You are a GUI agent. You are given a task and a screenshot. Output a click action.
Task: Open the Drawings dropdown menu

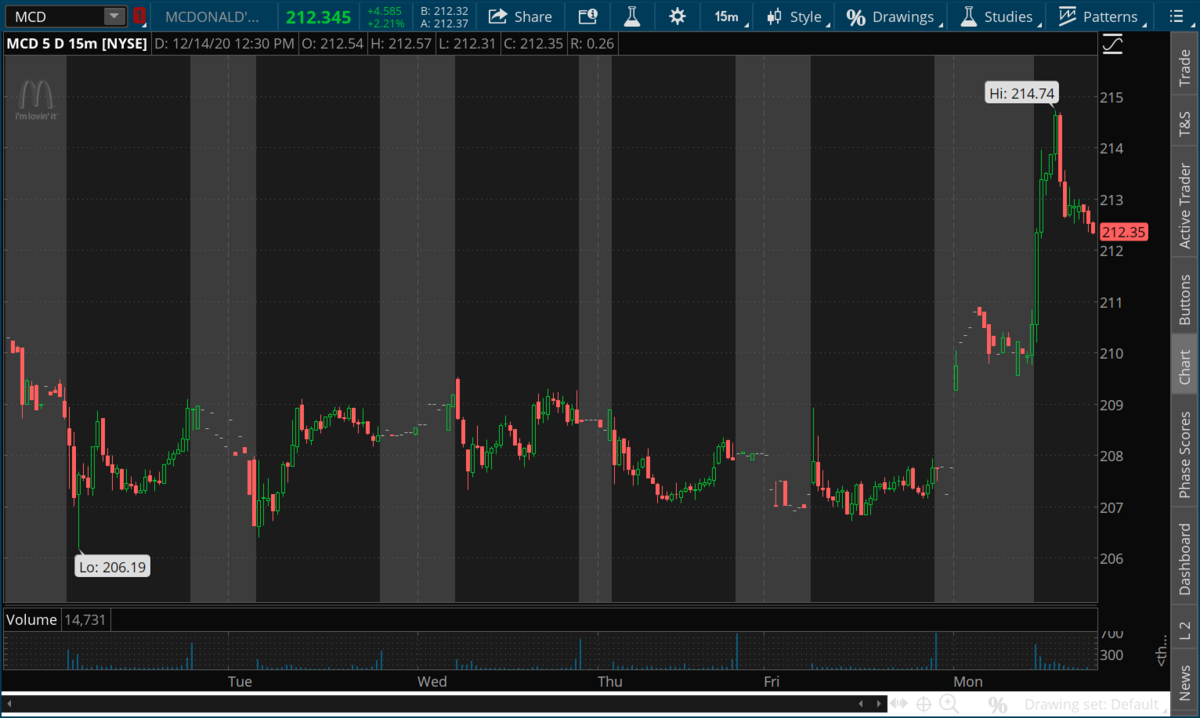tap(891, 16)
